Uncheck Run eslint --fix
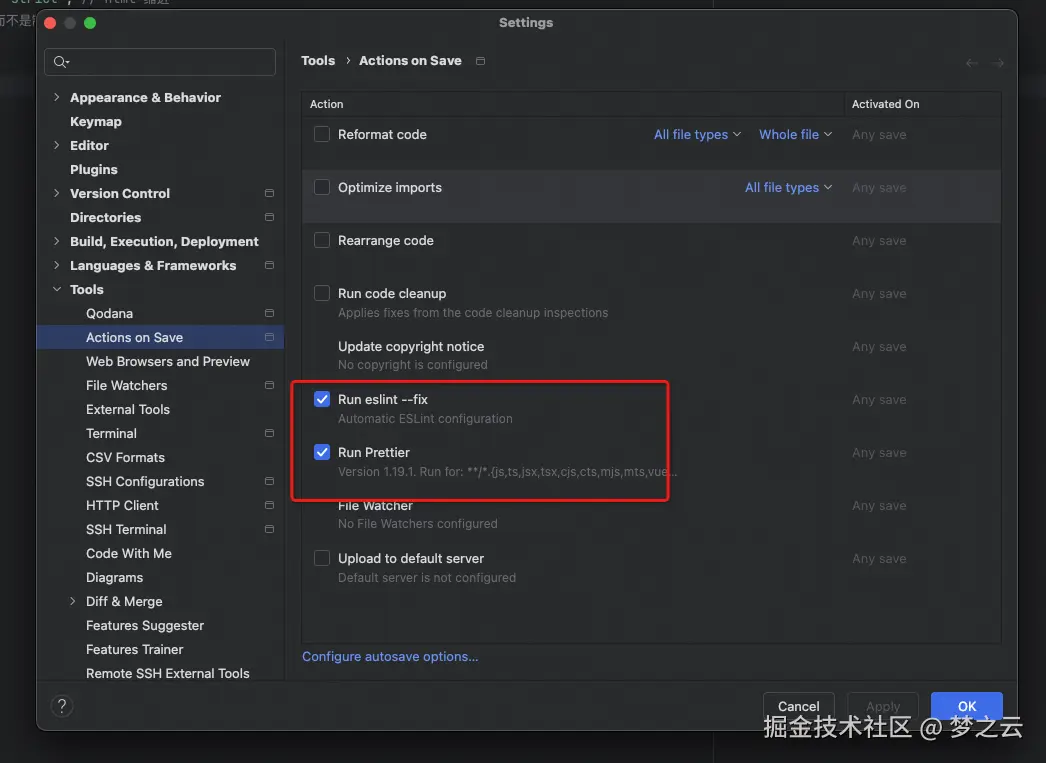 point(322,400)
